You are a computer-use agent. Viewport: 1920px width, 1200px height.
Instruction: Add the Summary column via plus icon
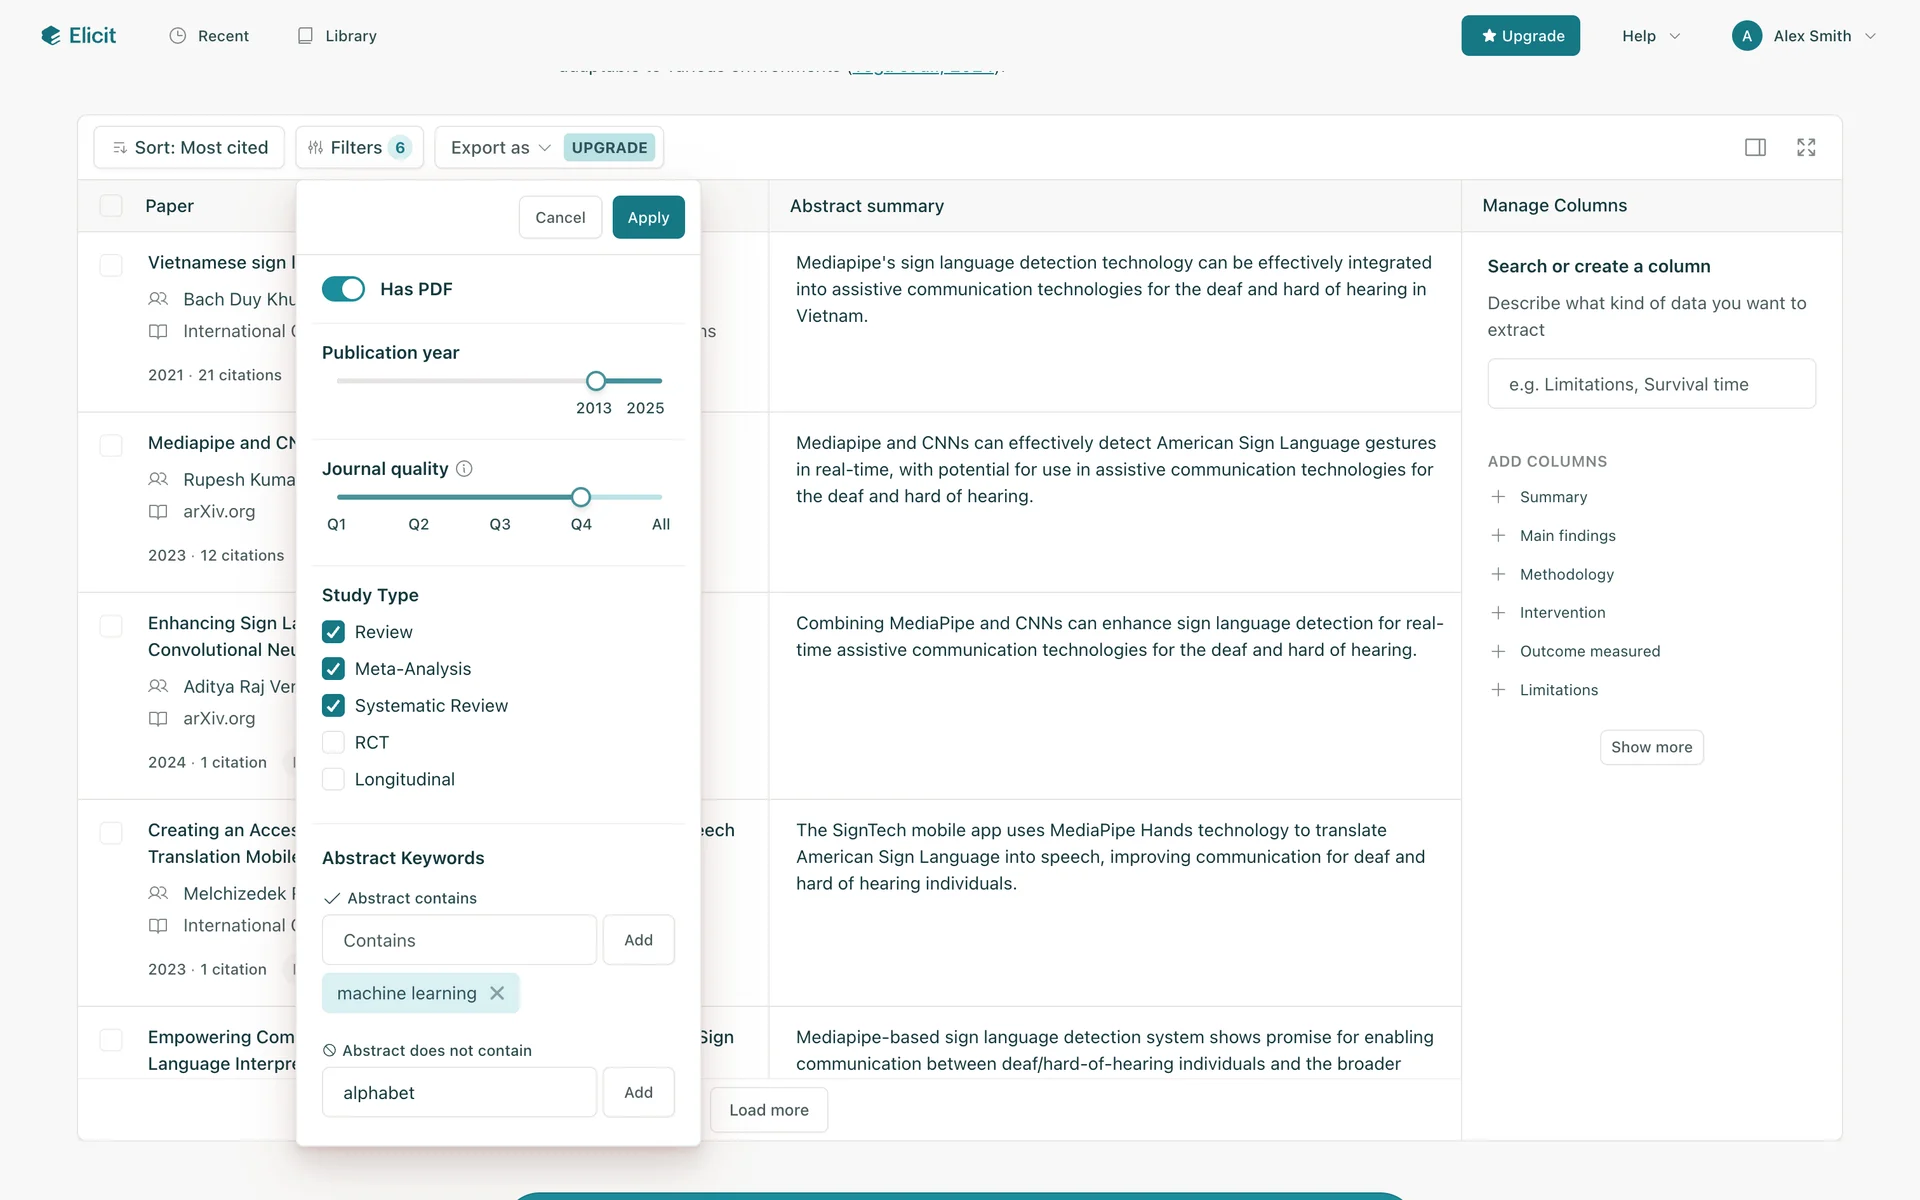pyautogui.click(x=1498, y=497)
